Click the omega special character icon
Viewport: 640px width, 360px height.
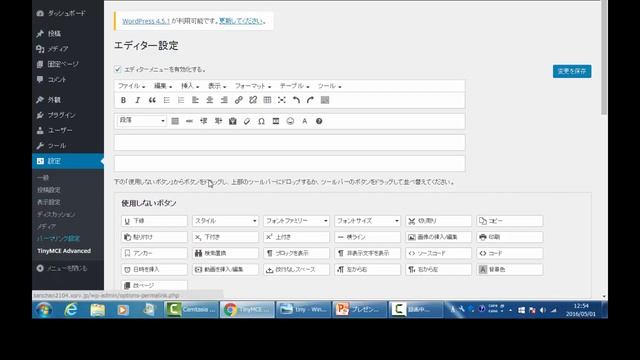(x=262, y=121)
